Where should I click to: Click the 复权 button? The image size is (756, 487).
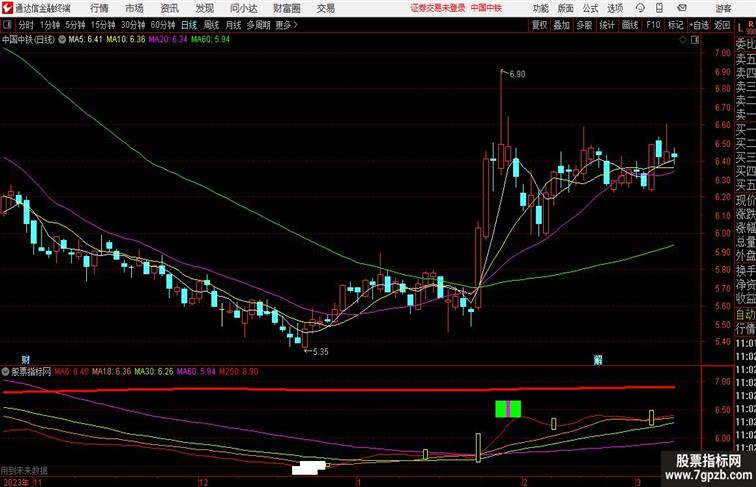tap(540, 25)
